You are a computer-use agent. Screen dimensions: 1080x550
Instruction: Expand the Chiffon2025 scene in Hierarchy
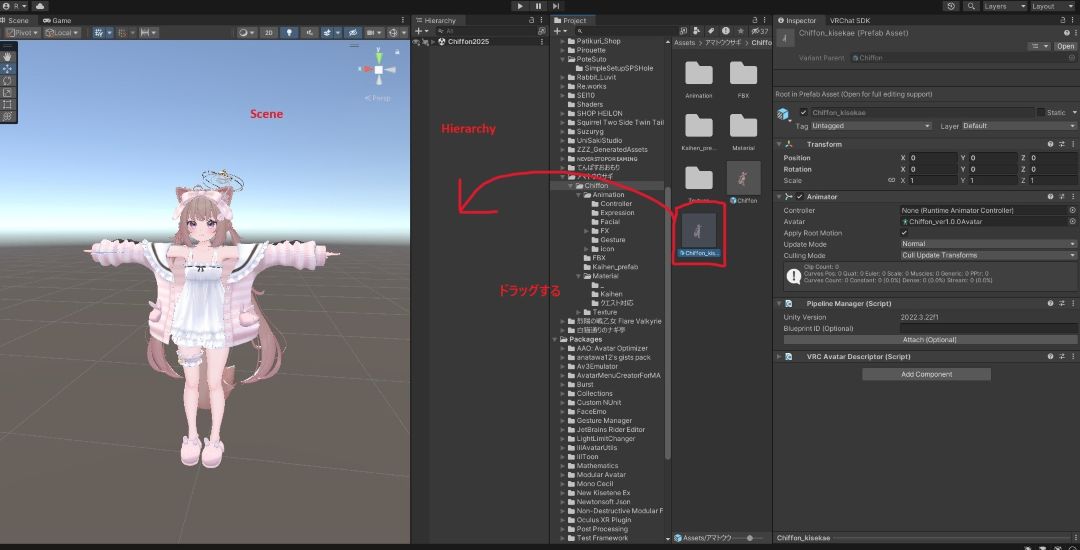pyautogui.click(x=435, y=41)
